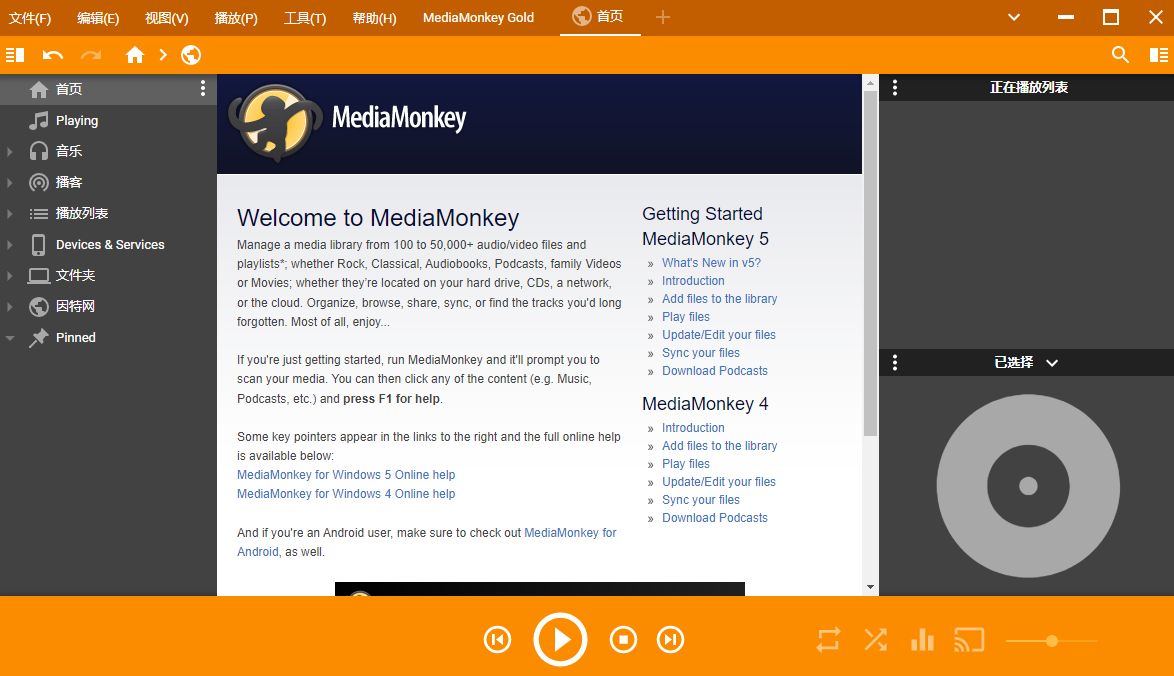Open the cast to device icon
The image size is (1174, 676).
click(x=969, y=640)
